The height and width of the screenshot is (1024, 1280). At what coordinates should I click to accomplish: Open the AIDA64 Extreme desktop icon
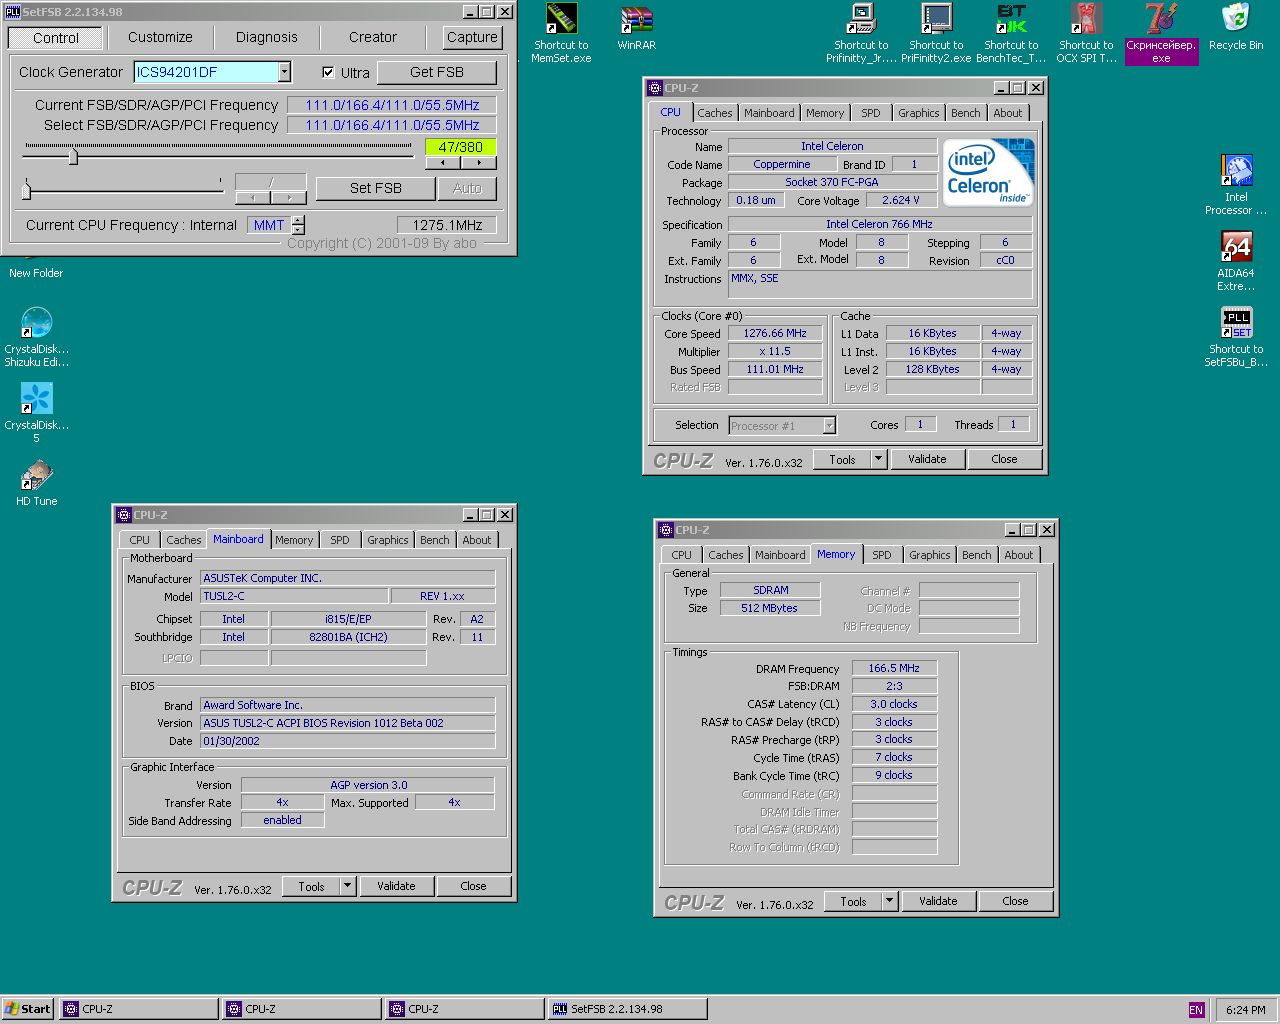point(1236,261)
